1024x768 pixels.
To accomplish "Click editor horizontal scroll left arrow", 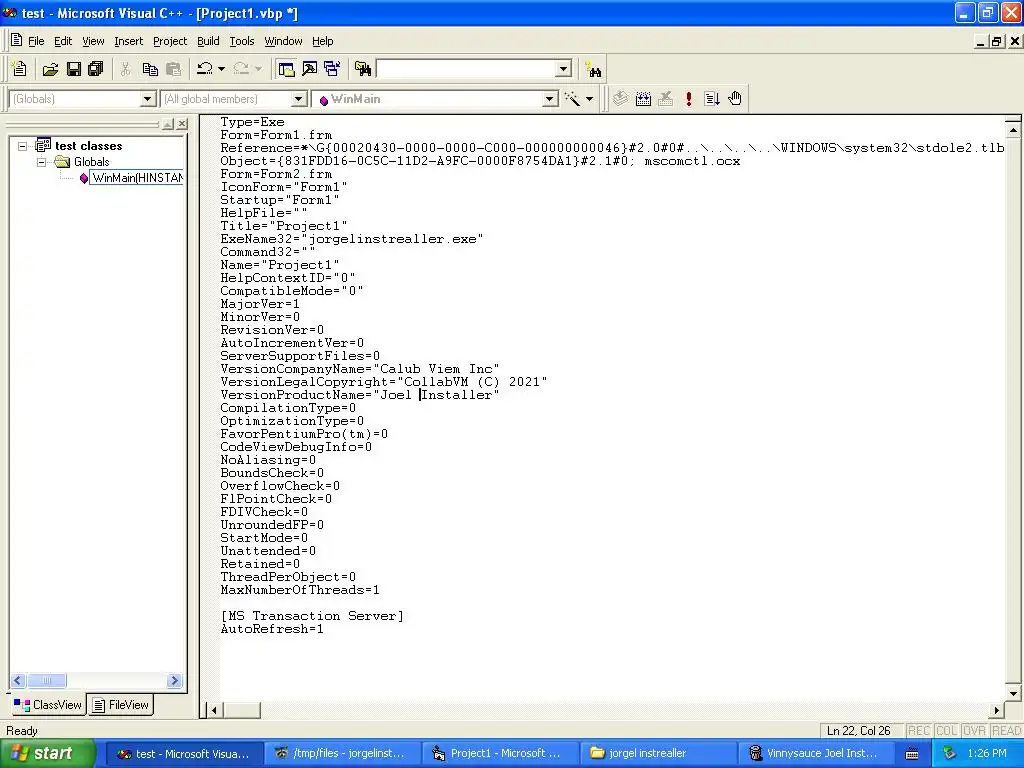I will 214,710.
